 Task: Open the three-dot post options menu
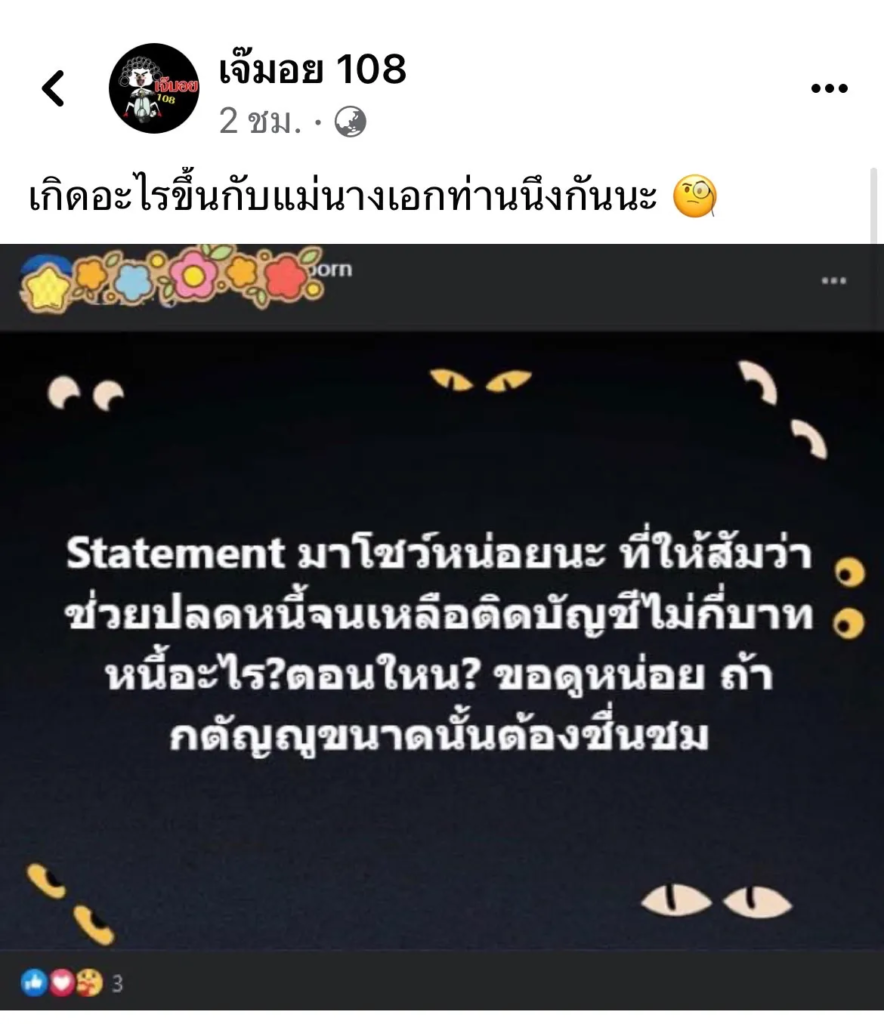point(829,88)
